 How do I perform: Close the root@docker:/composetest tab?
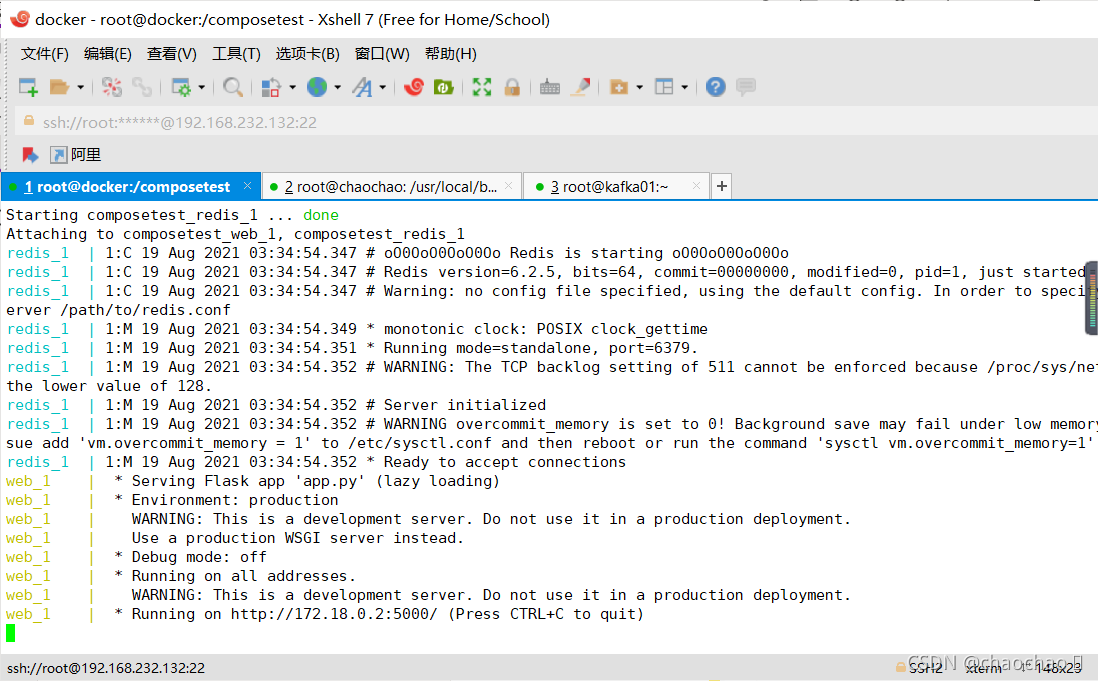point(249,187)
